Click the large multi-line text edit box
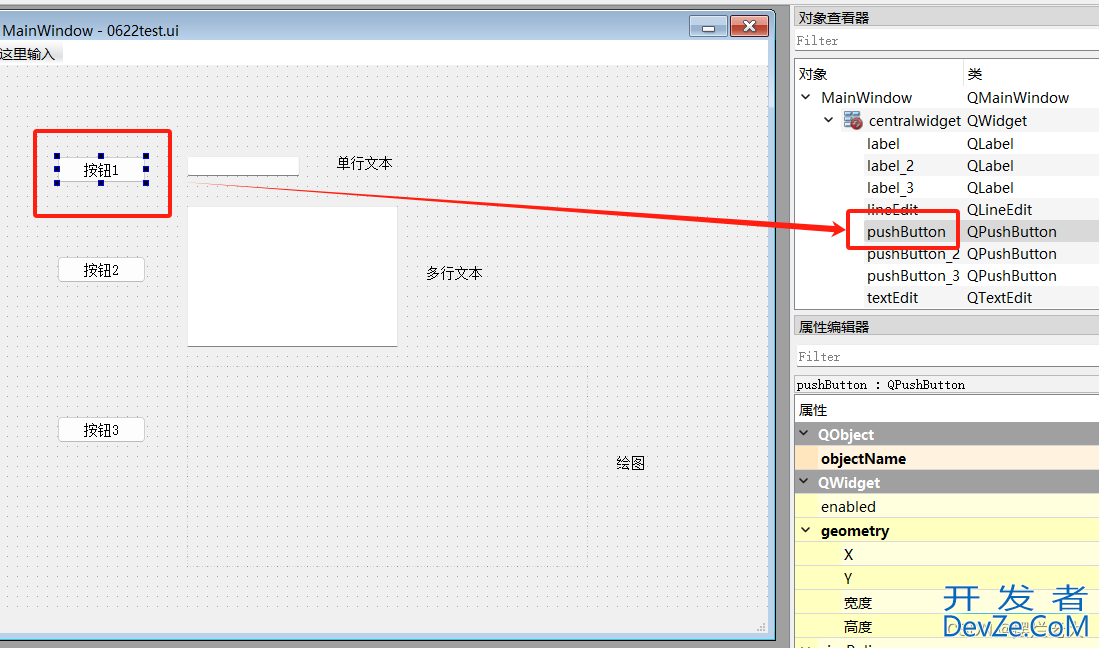This screenshot has width=1099, height=648. [292, 276]
